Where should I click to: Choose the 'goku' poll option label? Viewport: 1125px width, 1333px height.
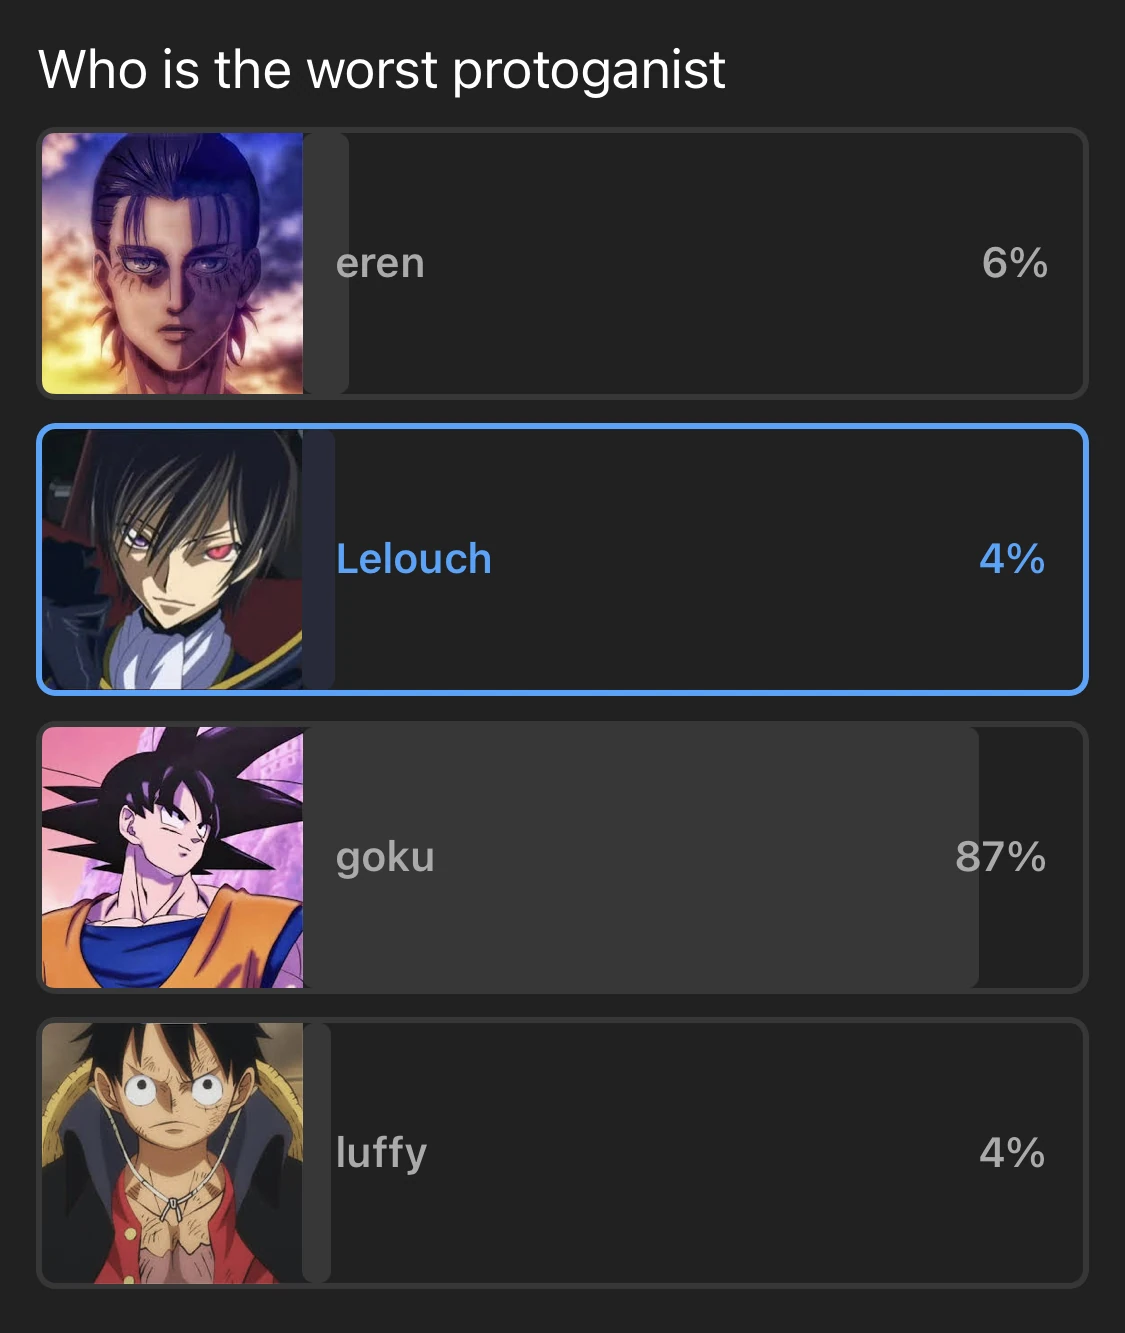[x=385, y=857]
